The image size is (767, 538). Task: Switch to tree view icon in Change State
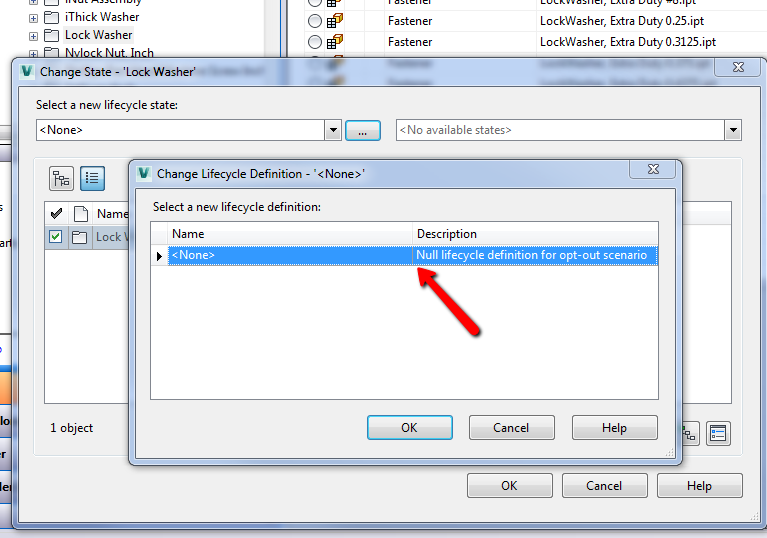61,179
